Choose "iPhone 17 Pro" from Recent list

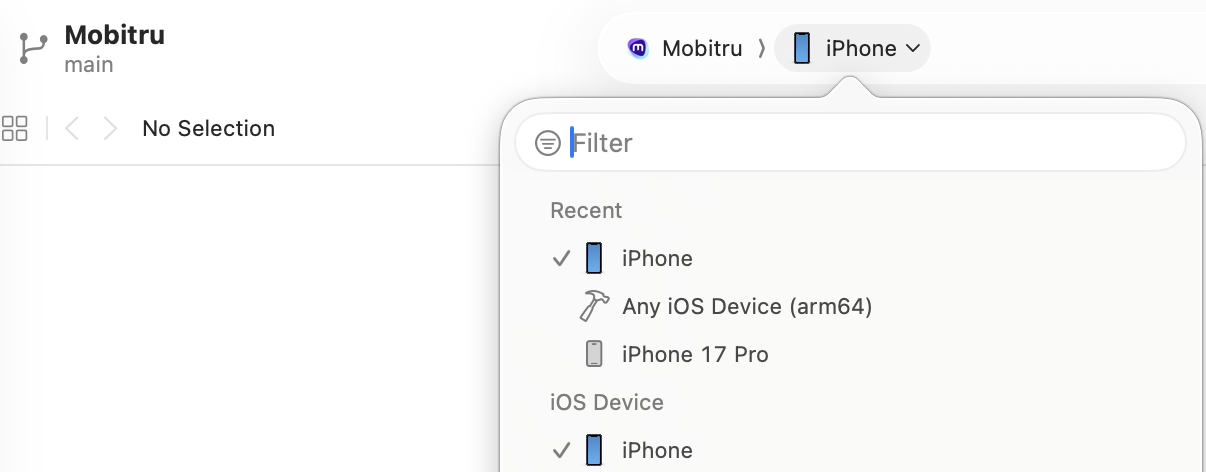coord(695,354)
